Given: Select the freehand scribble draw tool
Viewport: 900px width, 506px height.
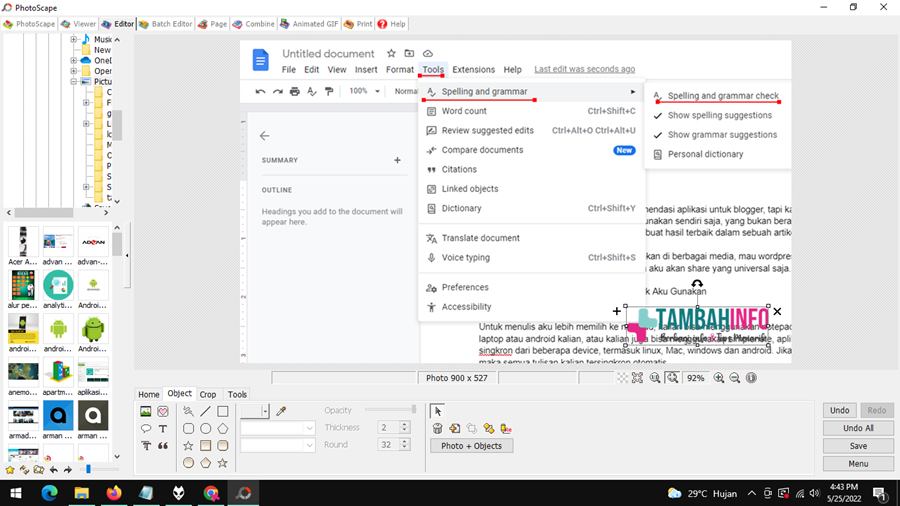Looking at the screenshot, I should click(188, 411).
